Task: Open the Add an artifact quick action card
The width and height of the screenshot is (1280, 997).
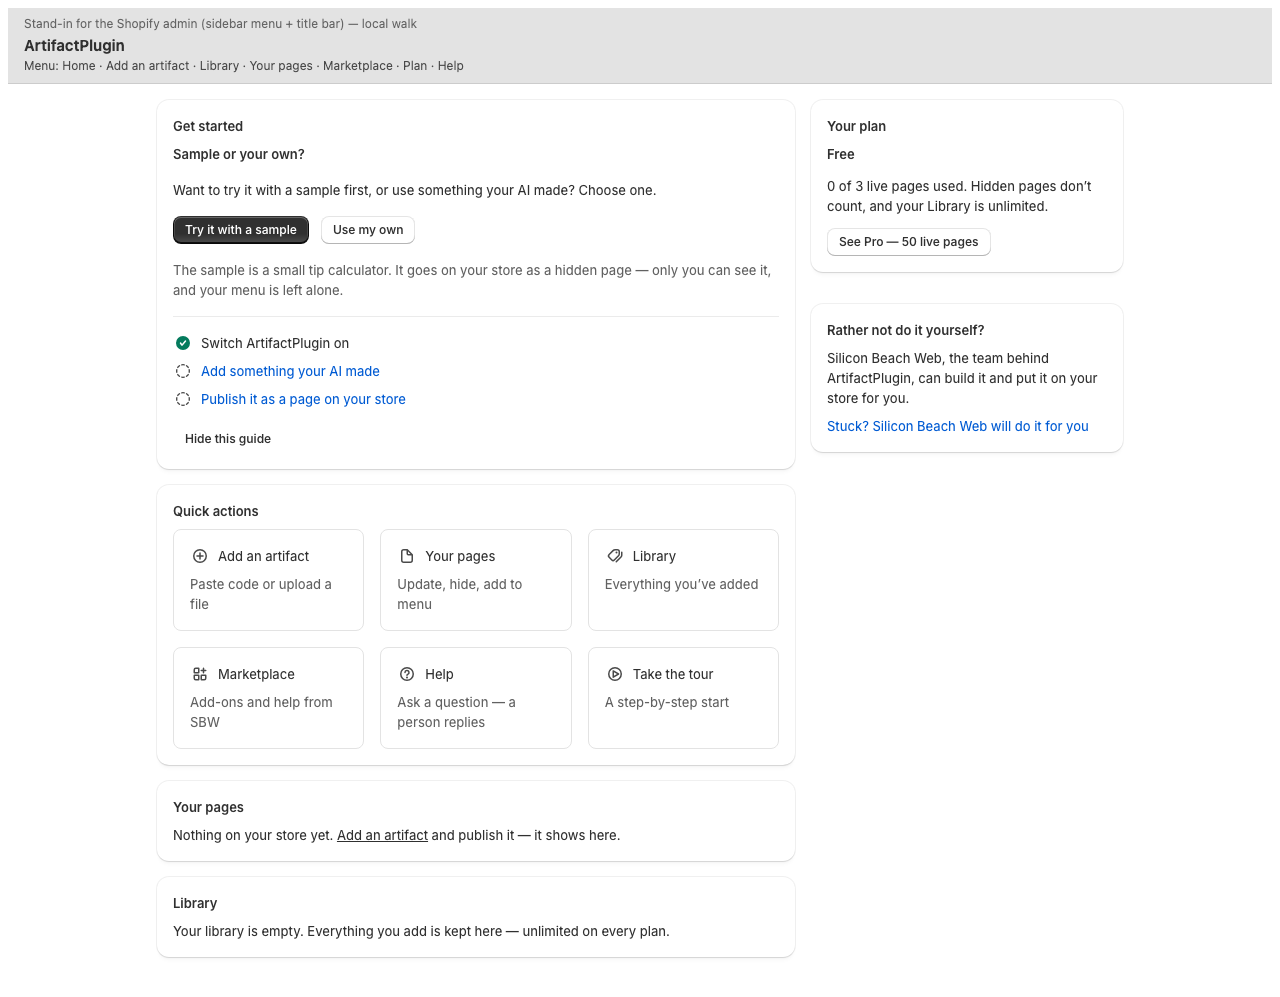Action: click(268, 580)
